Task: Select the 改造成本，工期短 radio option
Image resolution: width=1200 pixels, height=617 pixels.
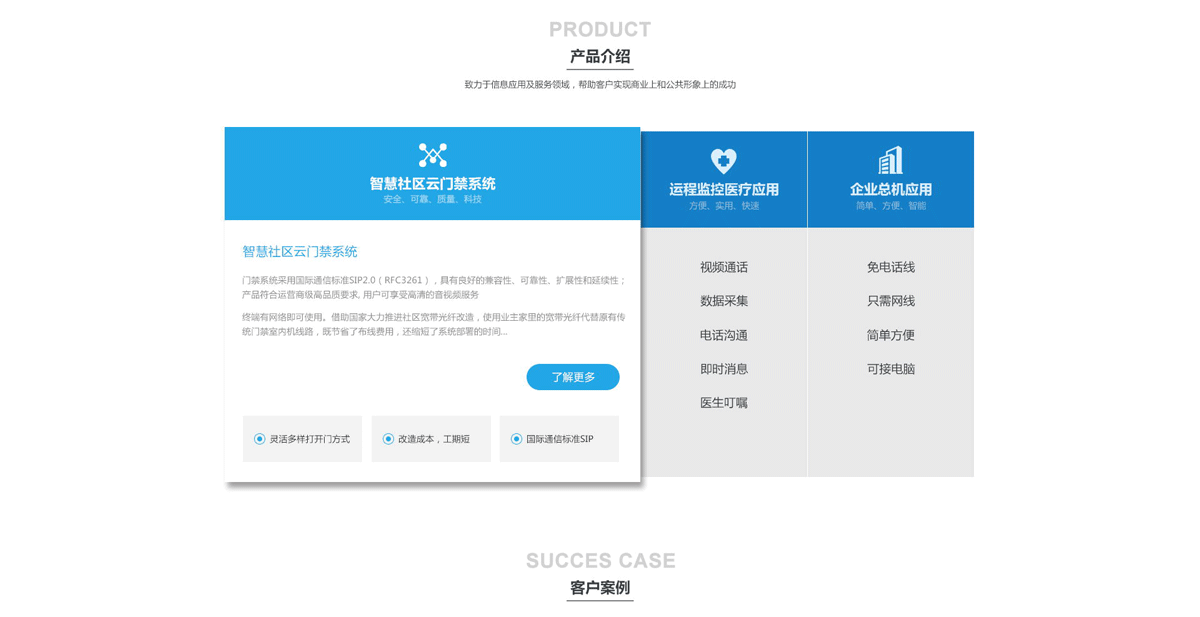Action: (431, 439)
